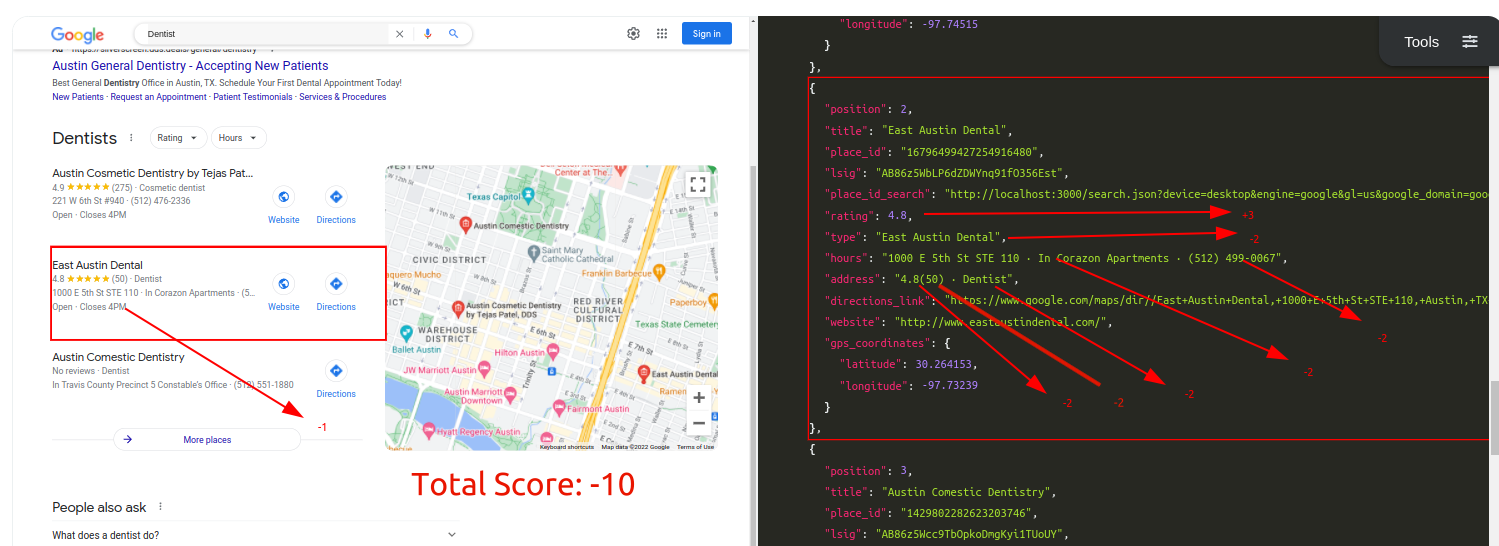This screenshot has width=1499, height=546.
Task: Open the Tools sliders icon in JSON panel
Action: click(x=1469, y=41)
